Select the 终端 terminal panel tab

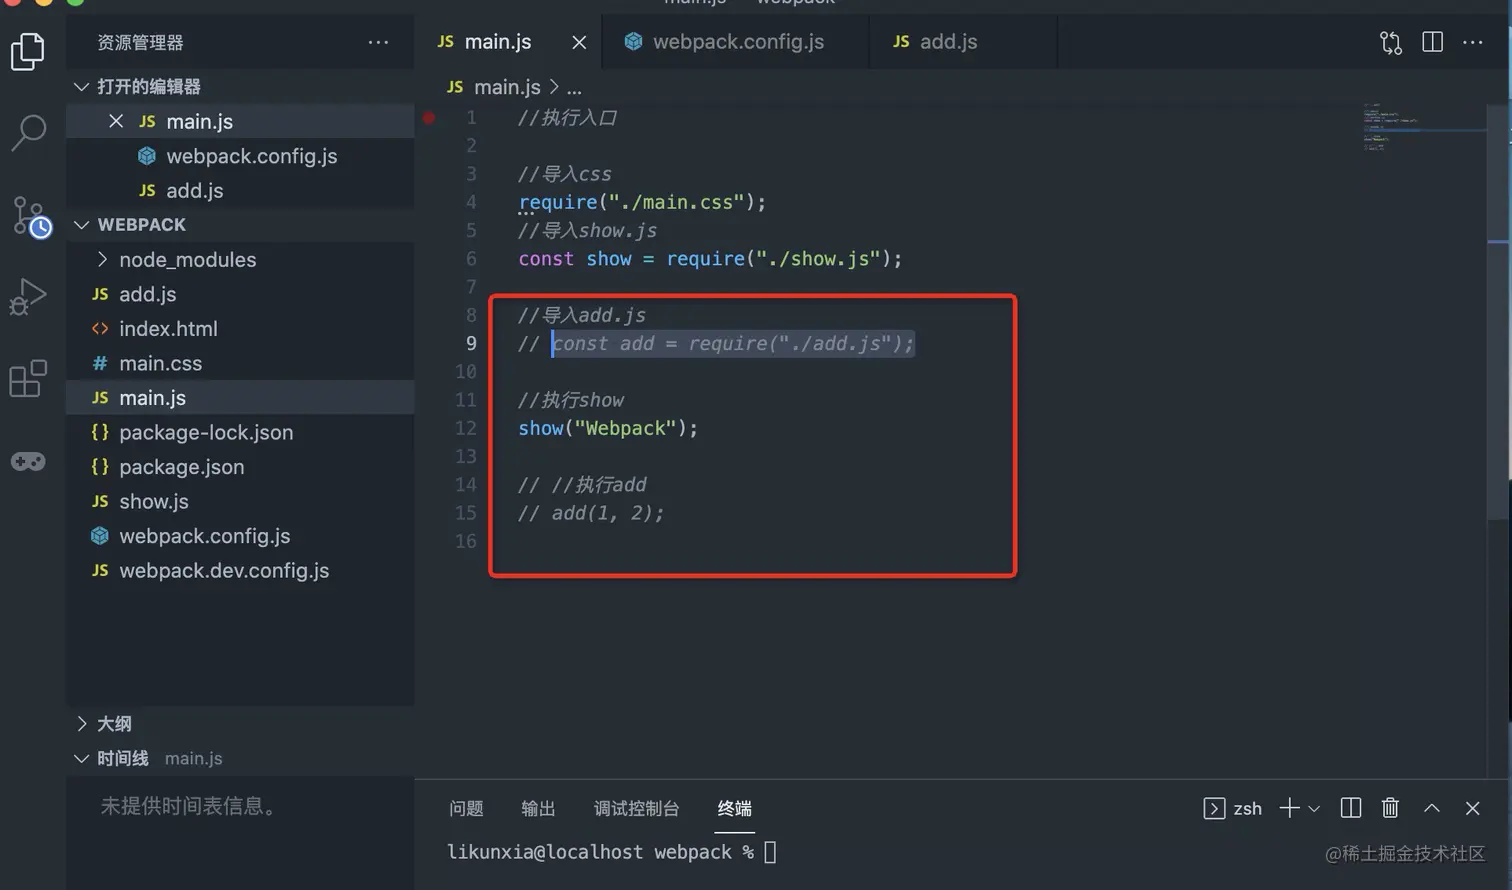tap(734, 808)
